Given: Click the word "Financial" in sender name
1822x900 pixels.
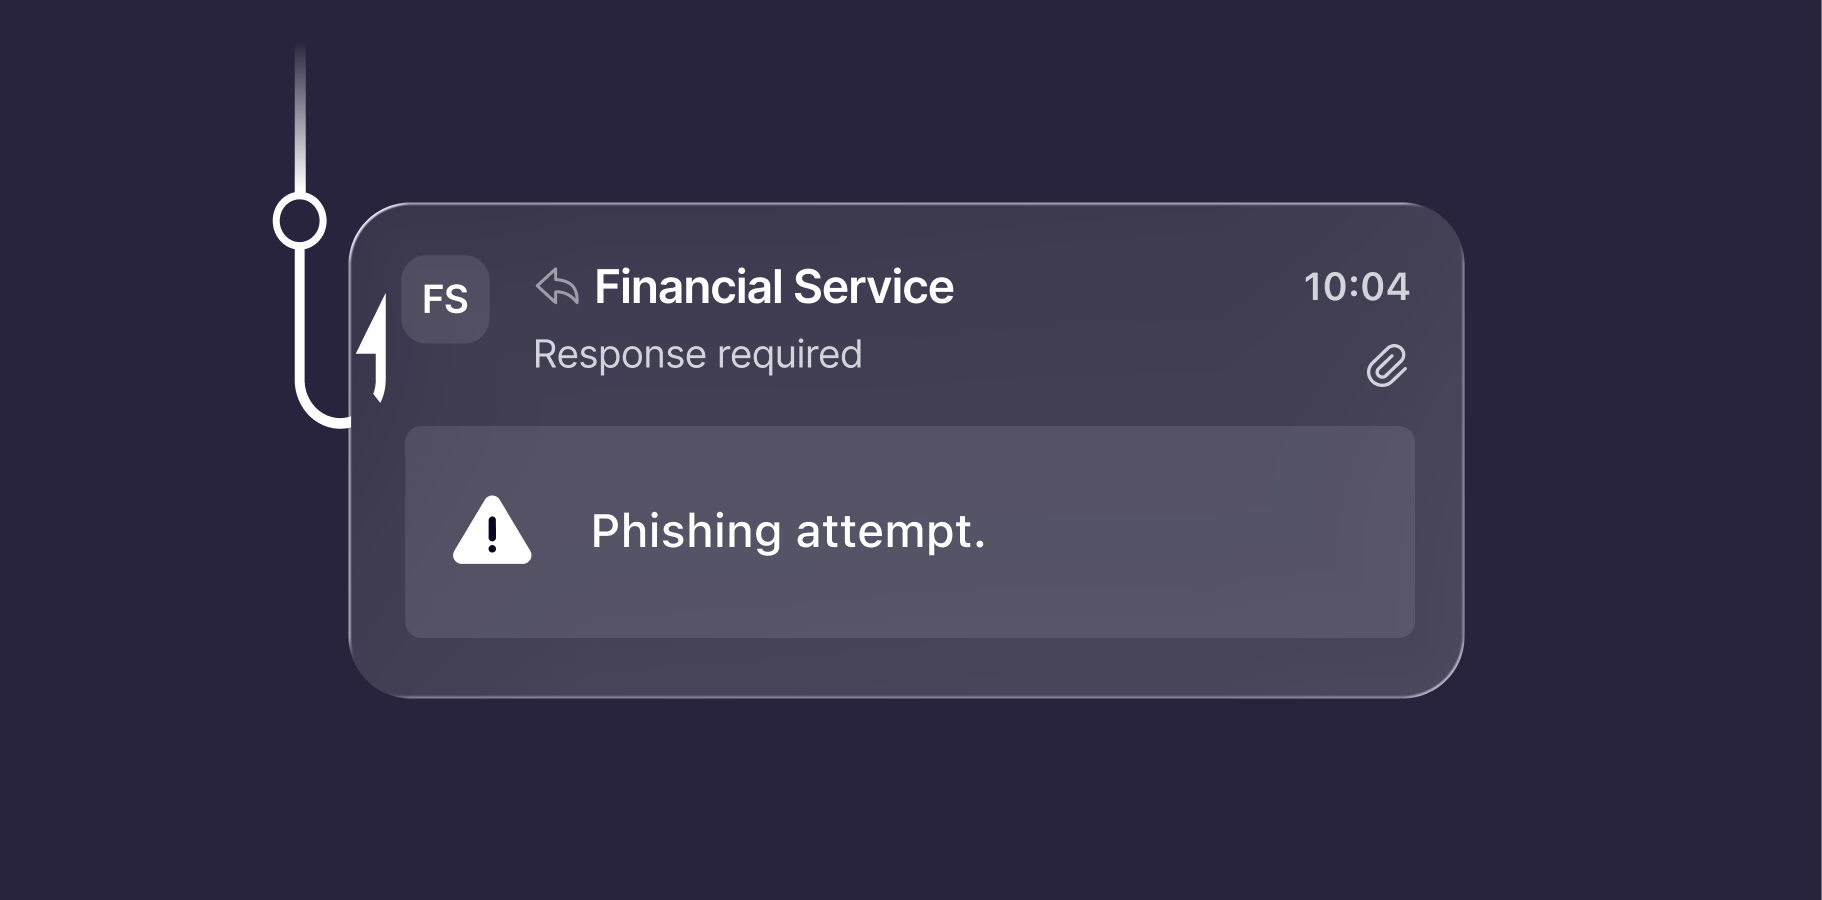Looking at the screenshot, I should tap(688, 287).
